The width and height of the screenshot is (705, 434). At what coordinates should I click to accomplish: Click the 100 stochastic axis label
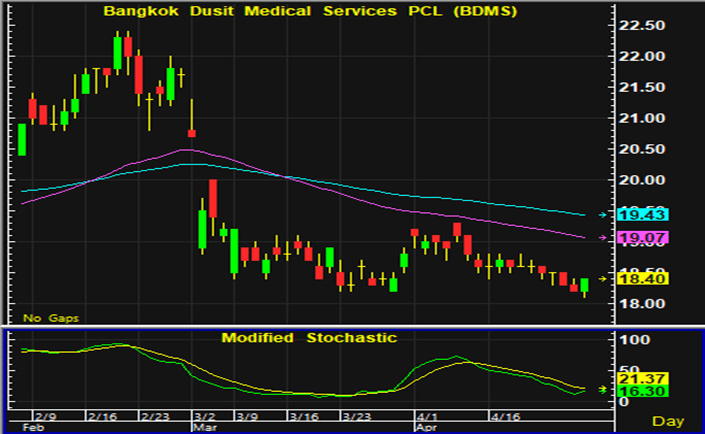(x=634, y=340)
